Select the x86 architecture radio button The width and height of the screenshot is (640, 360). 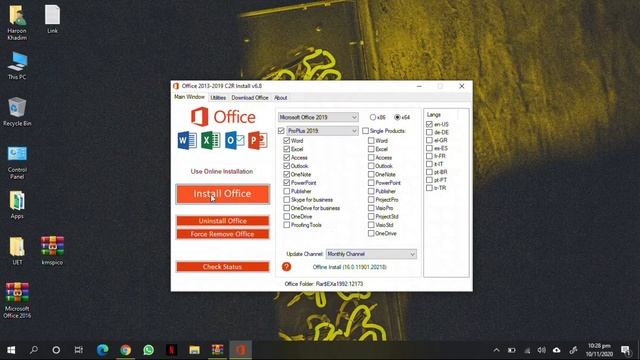tap(373, 117)
